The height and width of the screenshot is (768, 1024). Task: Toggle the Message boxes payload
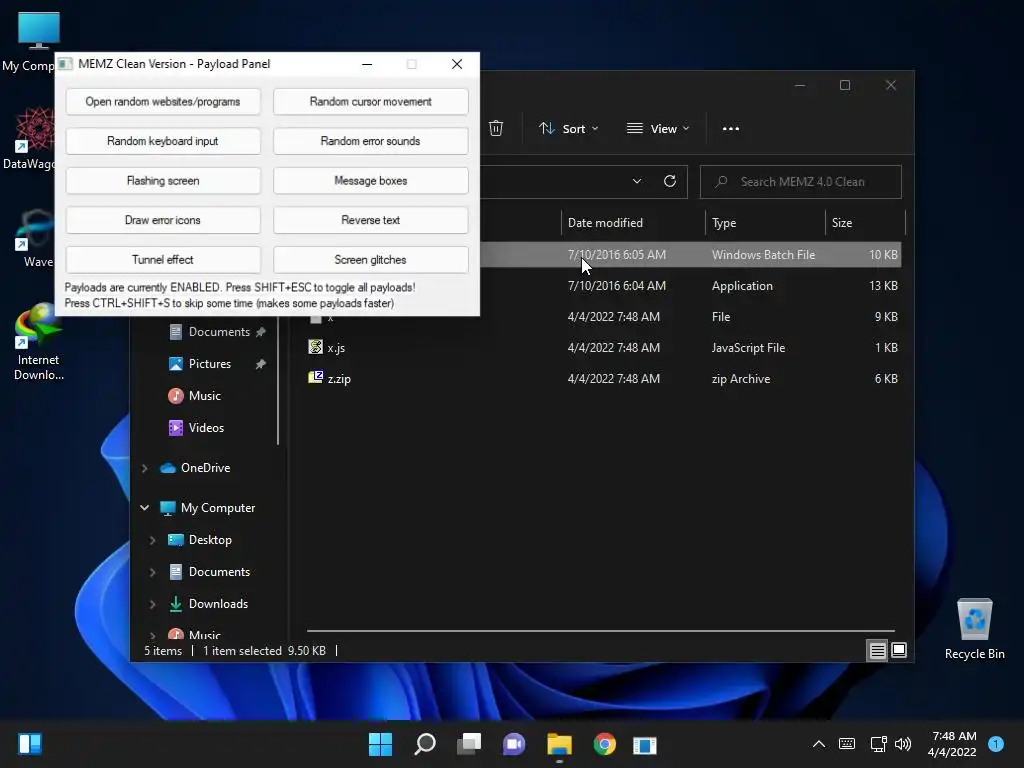pyautogui.click(x=370, y=181)
